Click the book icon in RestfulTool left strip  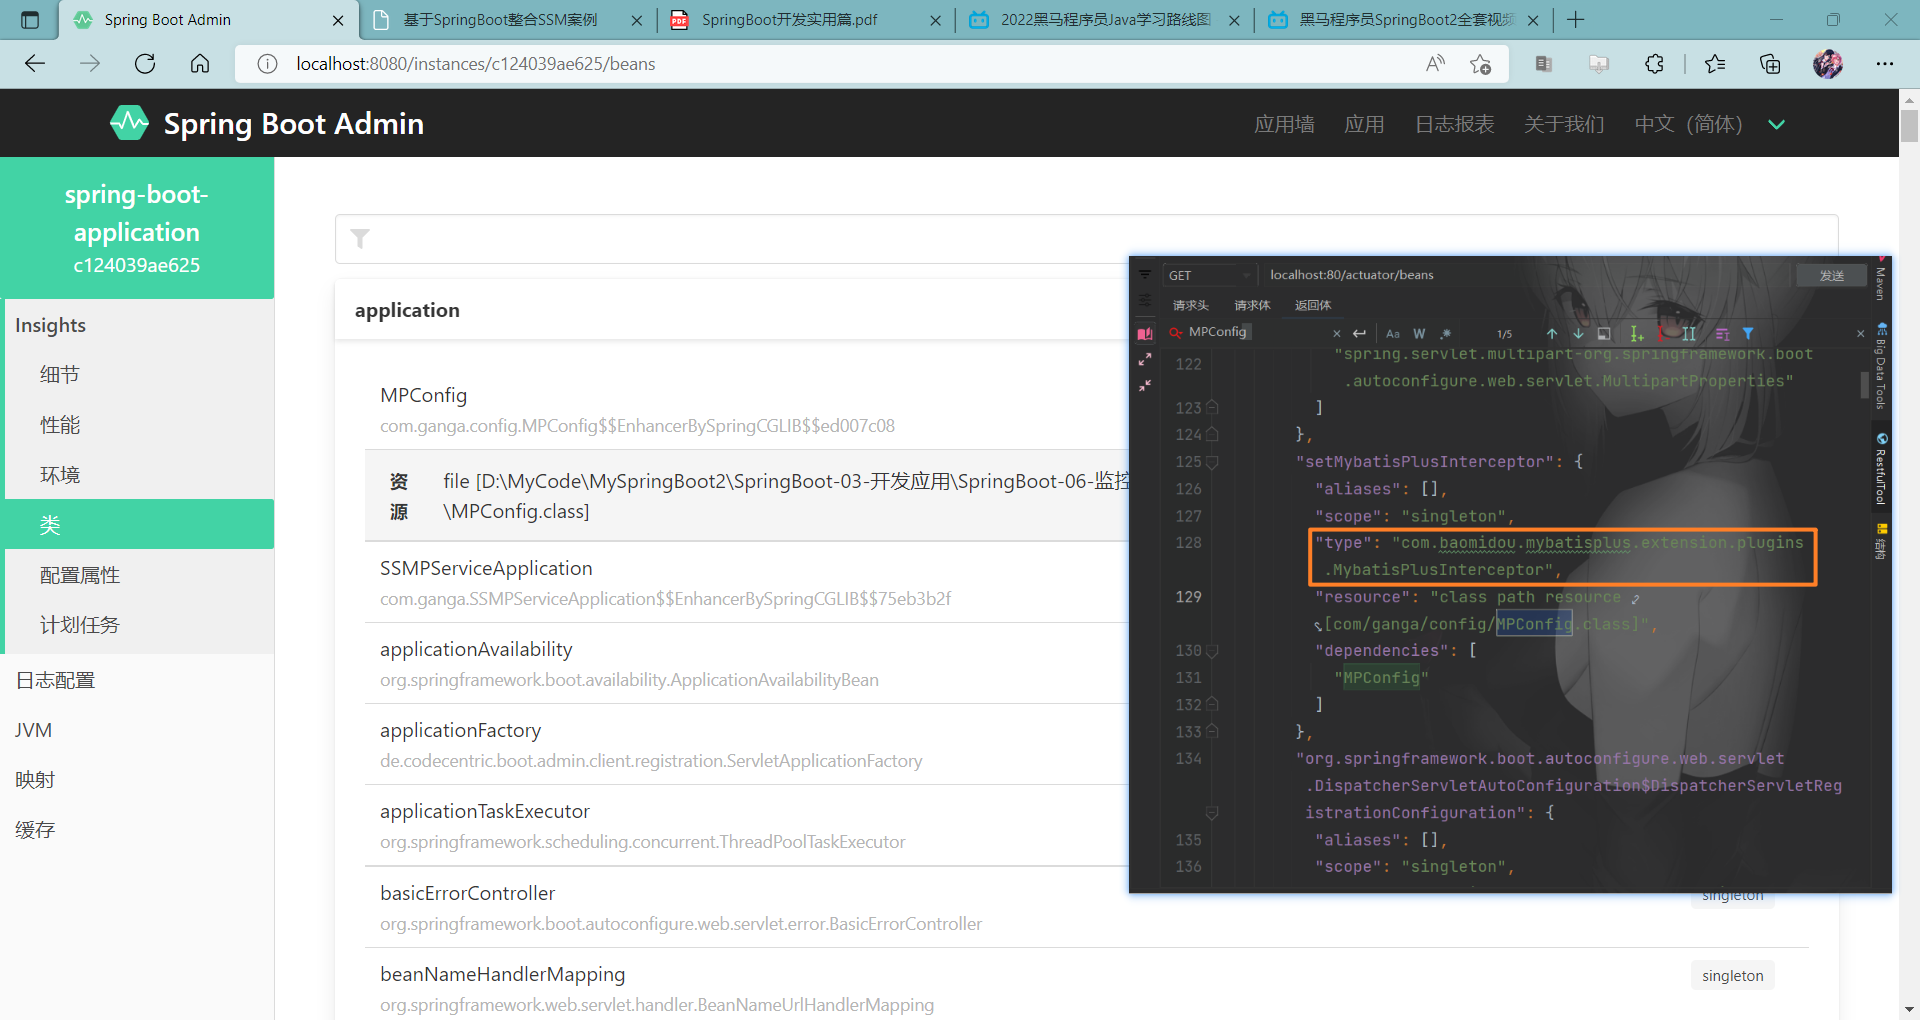click(x=1145, y=334)
